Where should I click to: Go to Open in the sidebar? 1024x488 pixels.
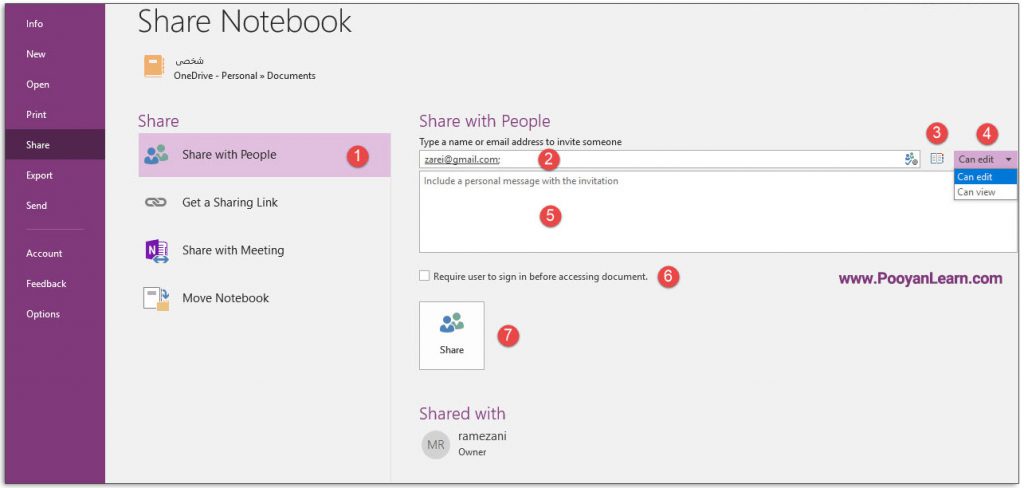click(x=37, y=84)
